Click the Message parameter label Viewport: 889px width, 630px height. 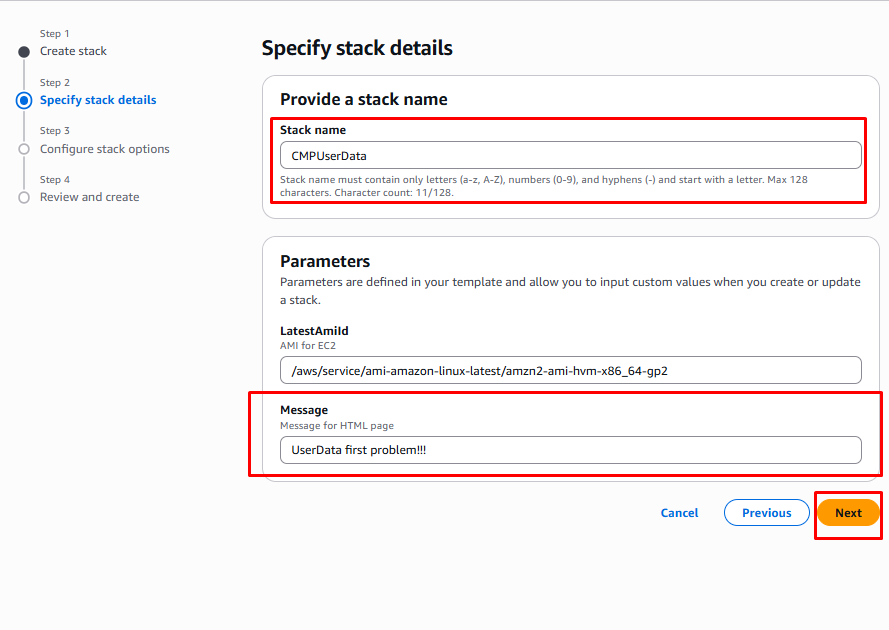tap(304, 410)
